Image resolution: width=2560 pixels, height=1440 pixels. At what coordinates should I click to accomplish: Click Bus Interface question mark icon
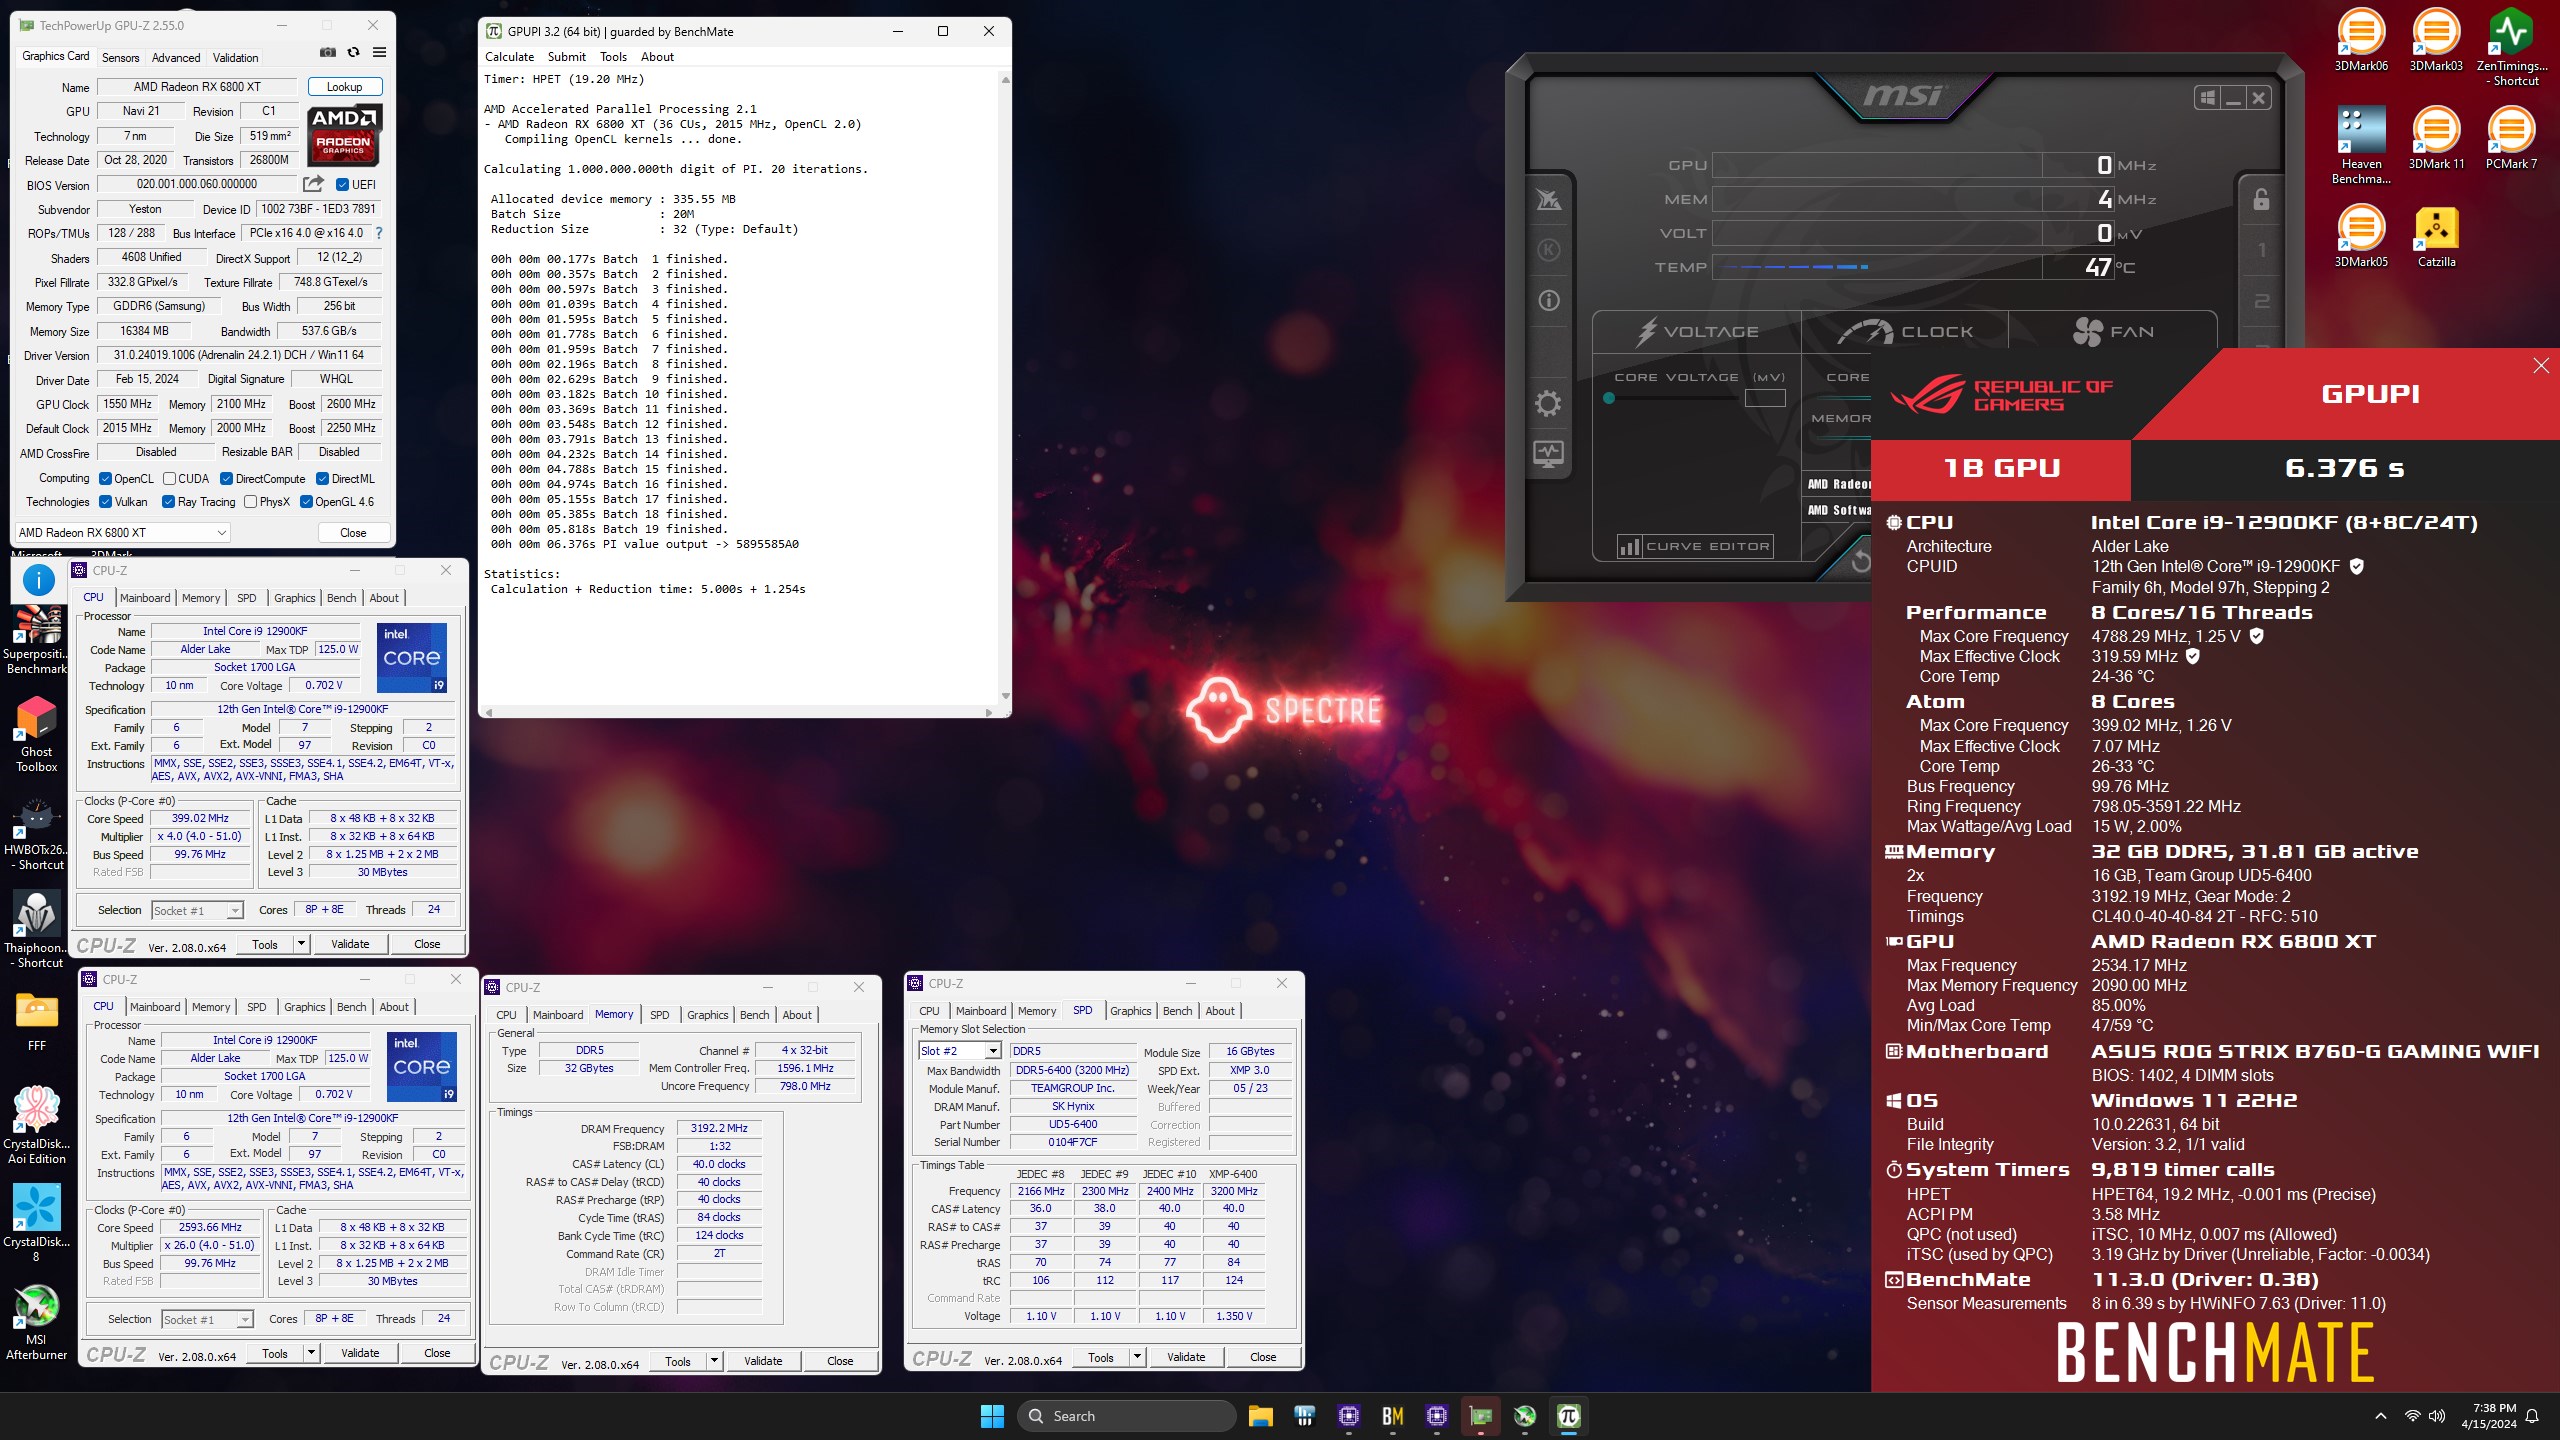379,233
